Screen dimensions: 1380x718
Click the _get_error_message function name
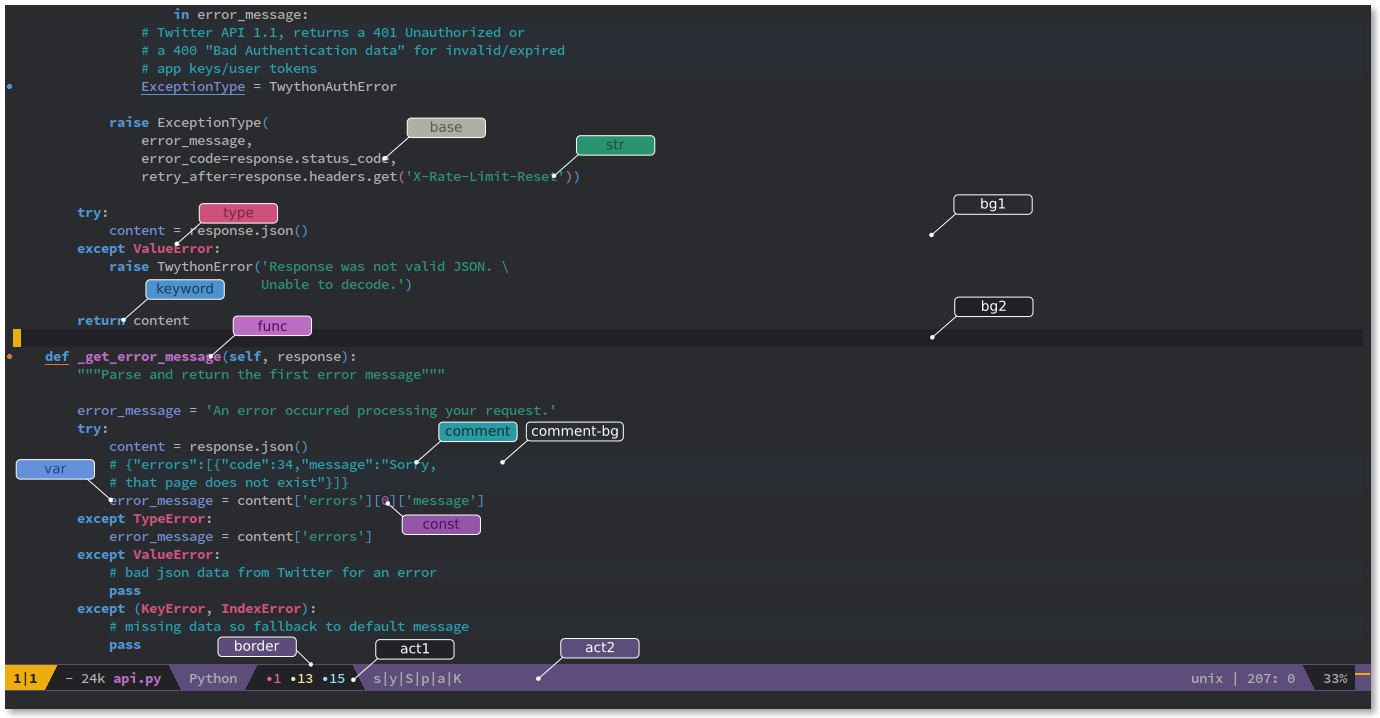tap(149, 357)
